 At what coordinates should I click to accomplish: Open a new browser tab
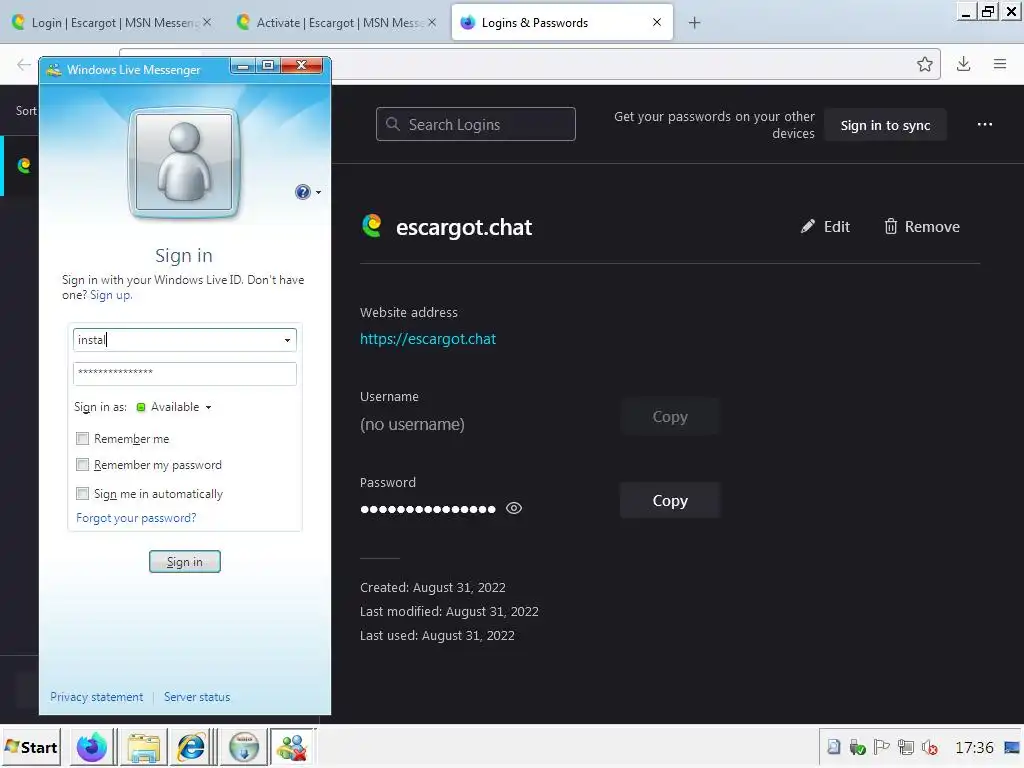694,23
